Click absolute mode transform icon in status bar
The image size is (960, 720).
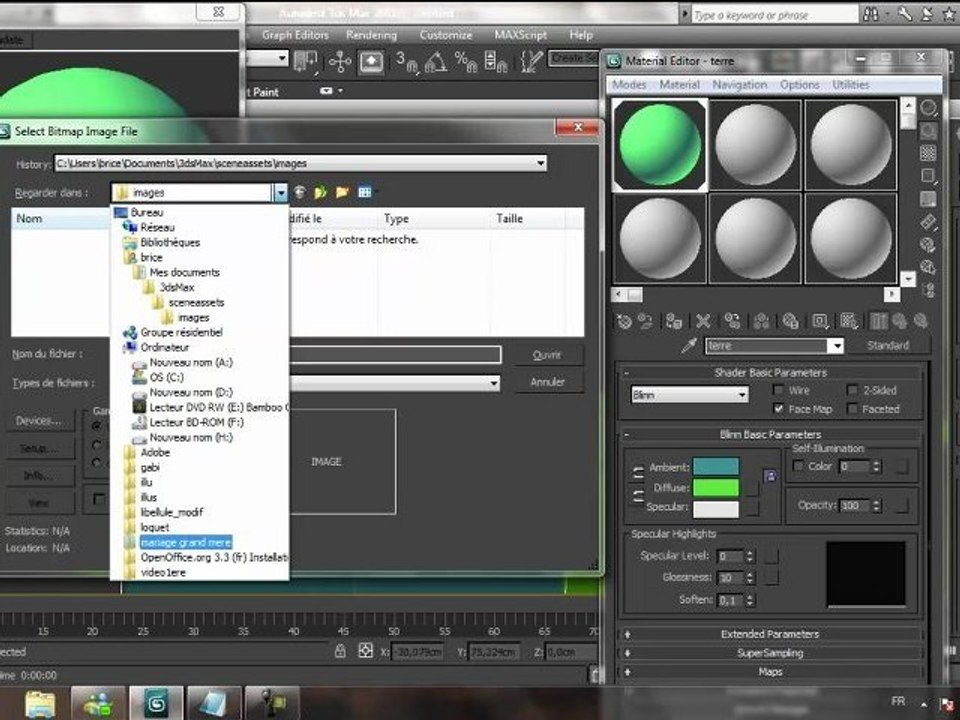[x=366, y=651]
